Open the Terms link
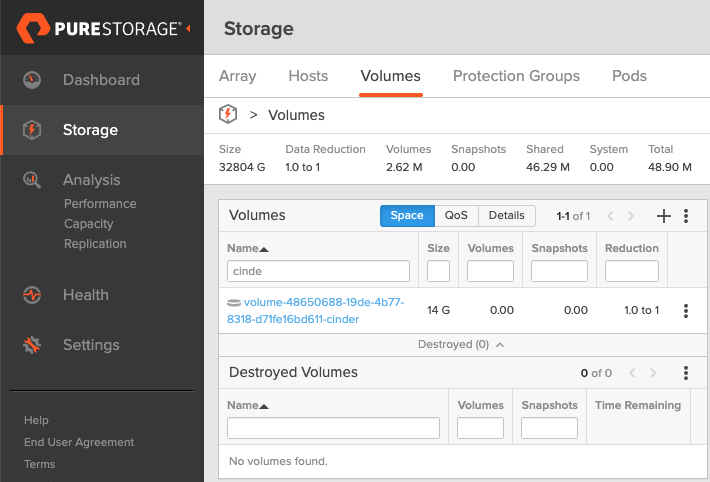 [x=39, y=464]
